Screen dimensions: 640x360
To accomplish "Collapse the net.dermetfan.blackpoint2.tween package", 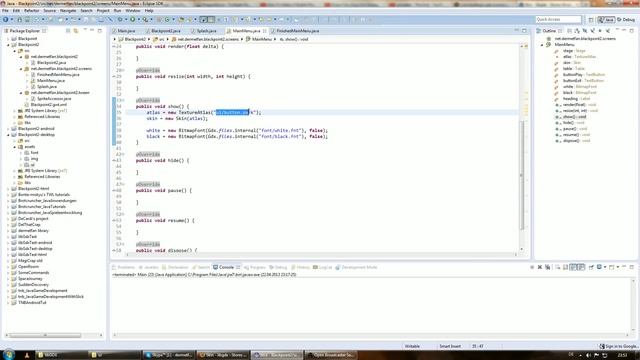I will [21, 93].
